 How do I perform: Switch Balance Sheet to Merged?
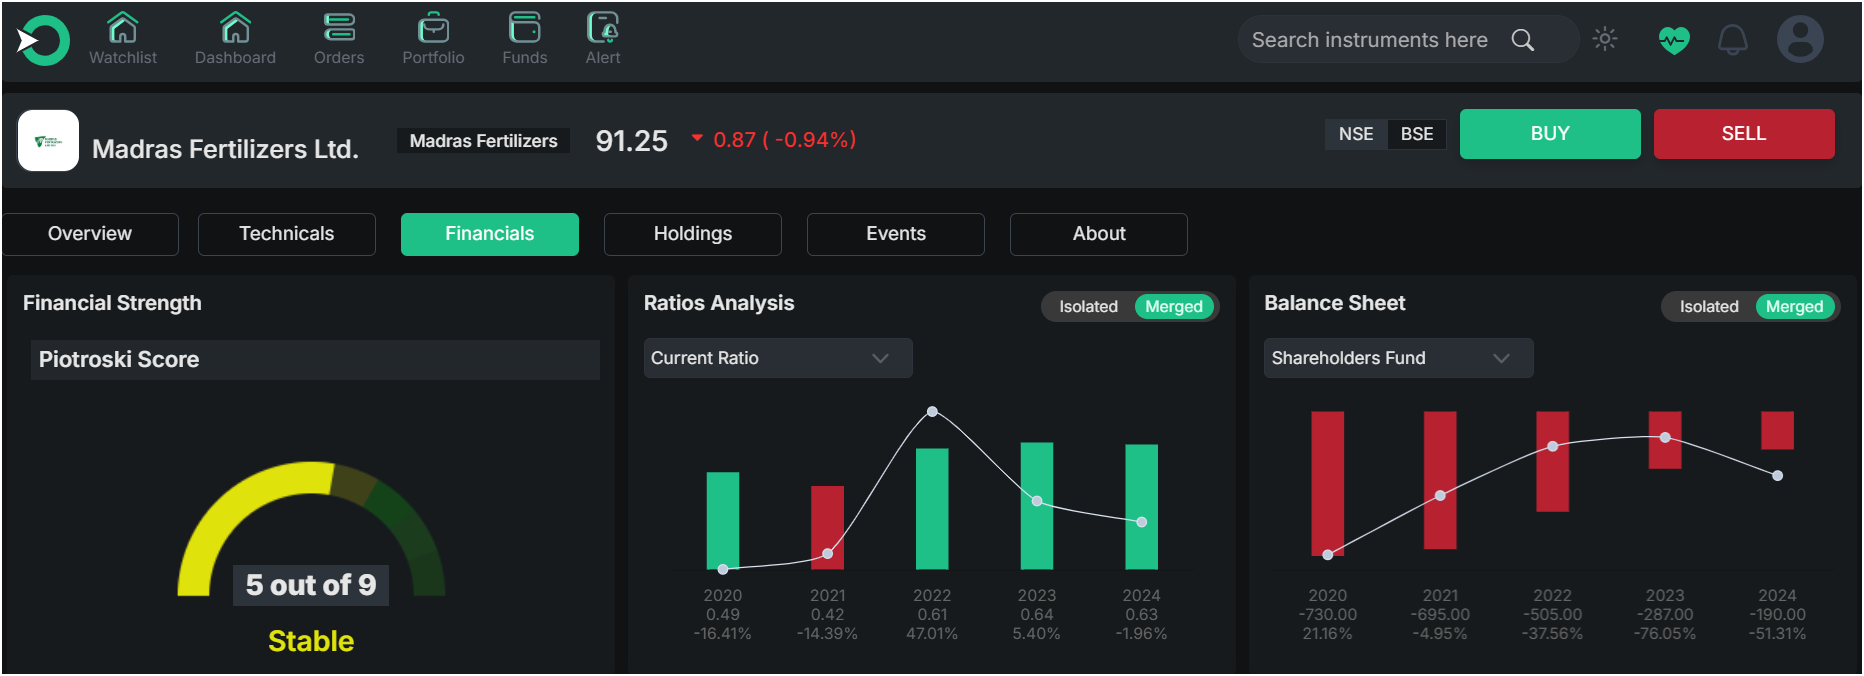pos(1794,307)
